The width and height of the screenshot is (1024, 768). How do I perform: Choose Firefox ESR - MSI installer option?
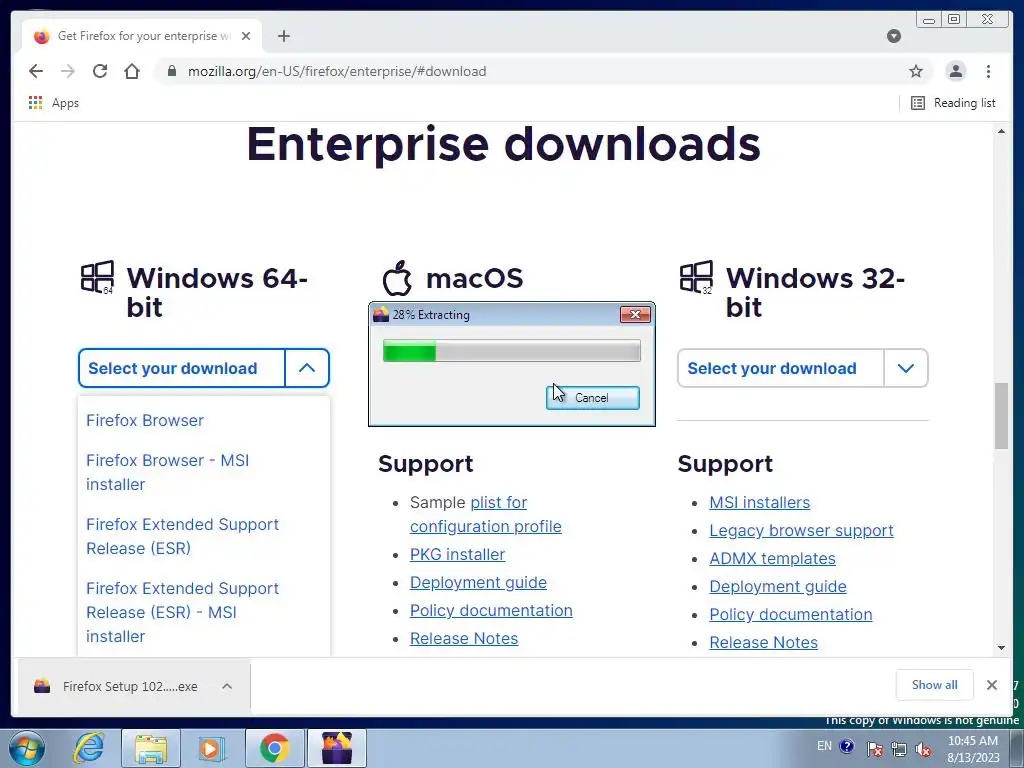point(183,612)
